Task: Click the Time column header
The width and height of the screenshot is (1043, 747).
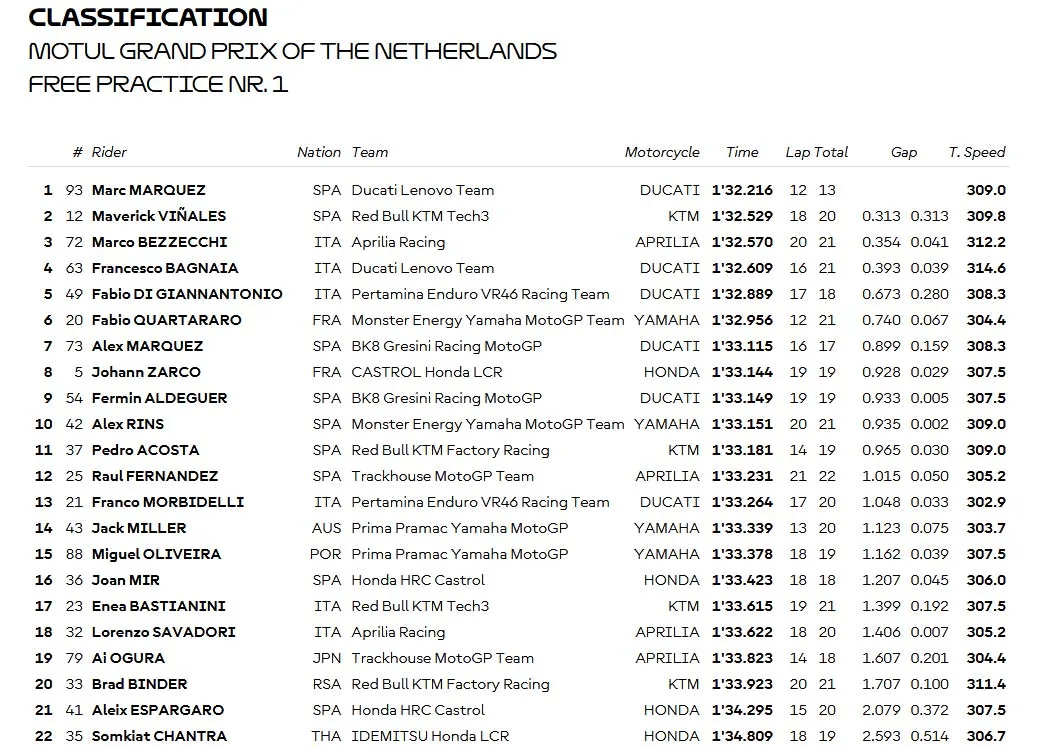Action: (x=742, y=152)
